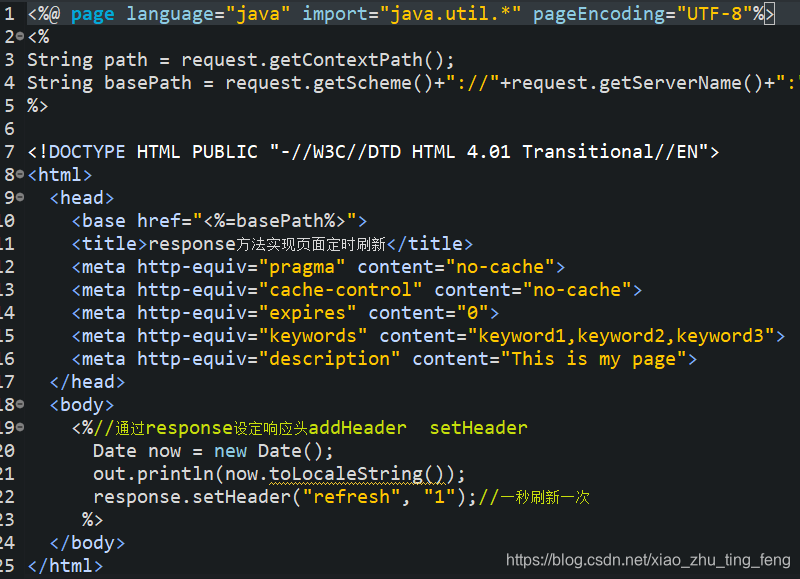Image resolution: width=800 pixels, height=579 pixels.
Task: Click the "cache-control" meta attribute value
Action: pyautogui.click(x=340, y=290)
